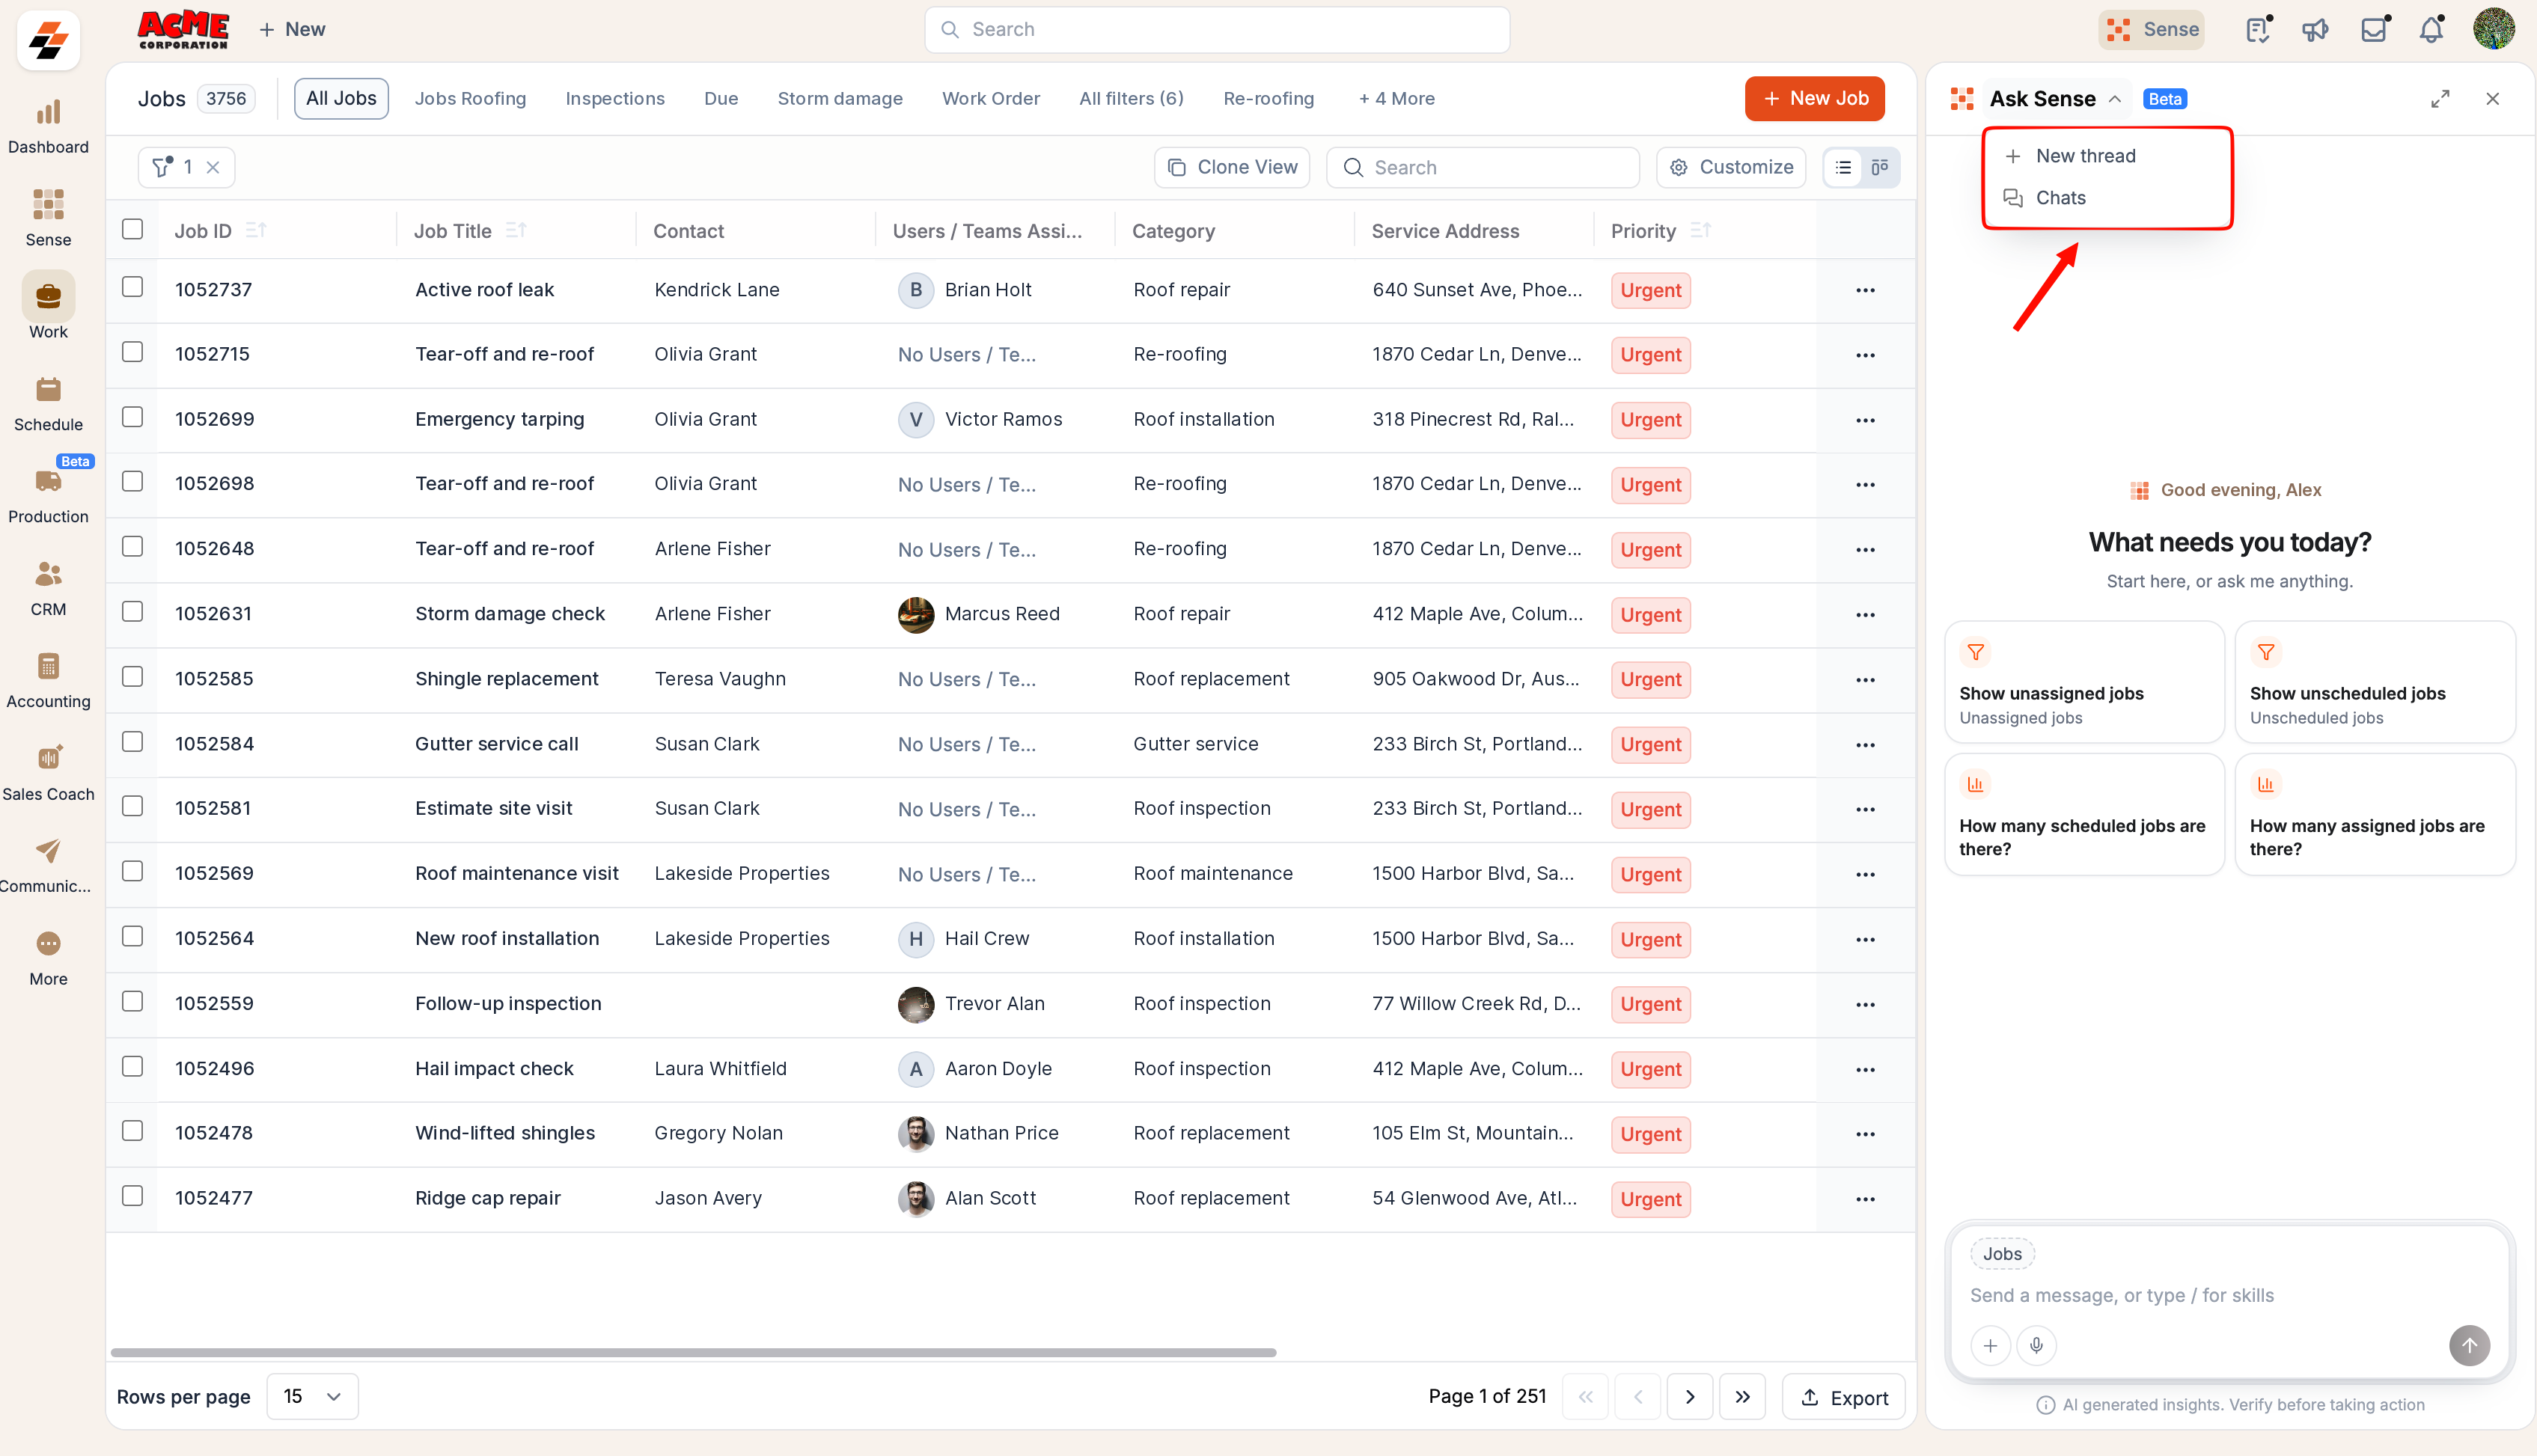
Task: Open the + New menu in header
Action: [x=292, y=29]
